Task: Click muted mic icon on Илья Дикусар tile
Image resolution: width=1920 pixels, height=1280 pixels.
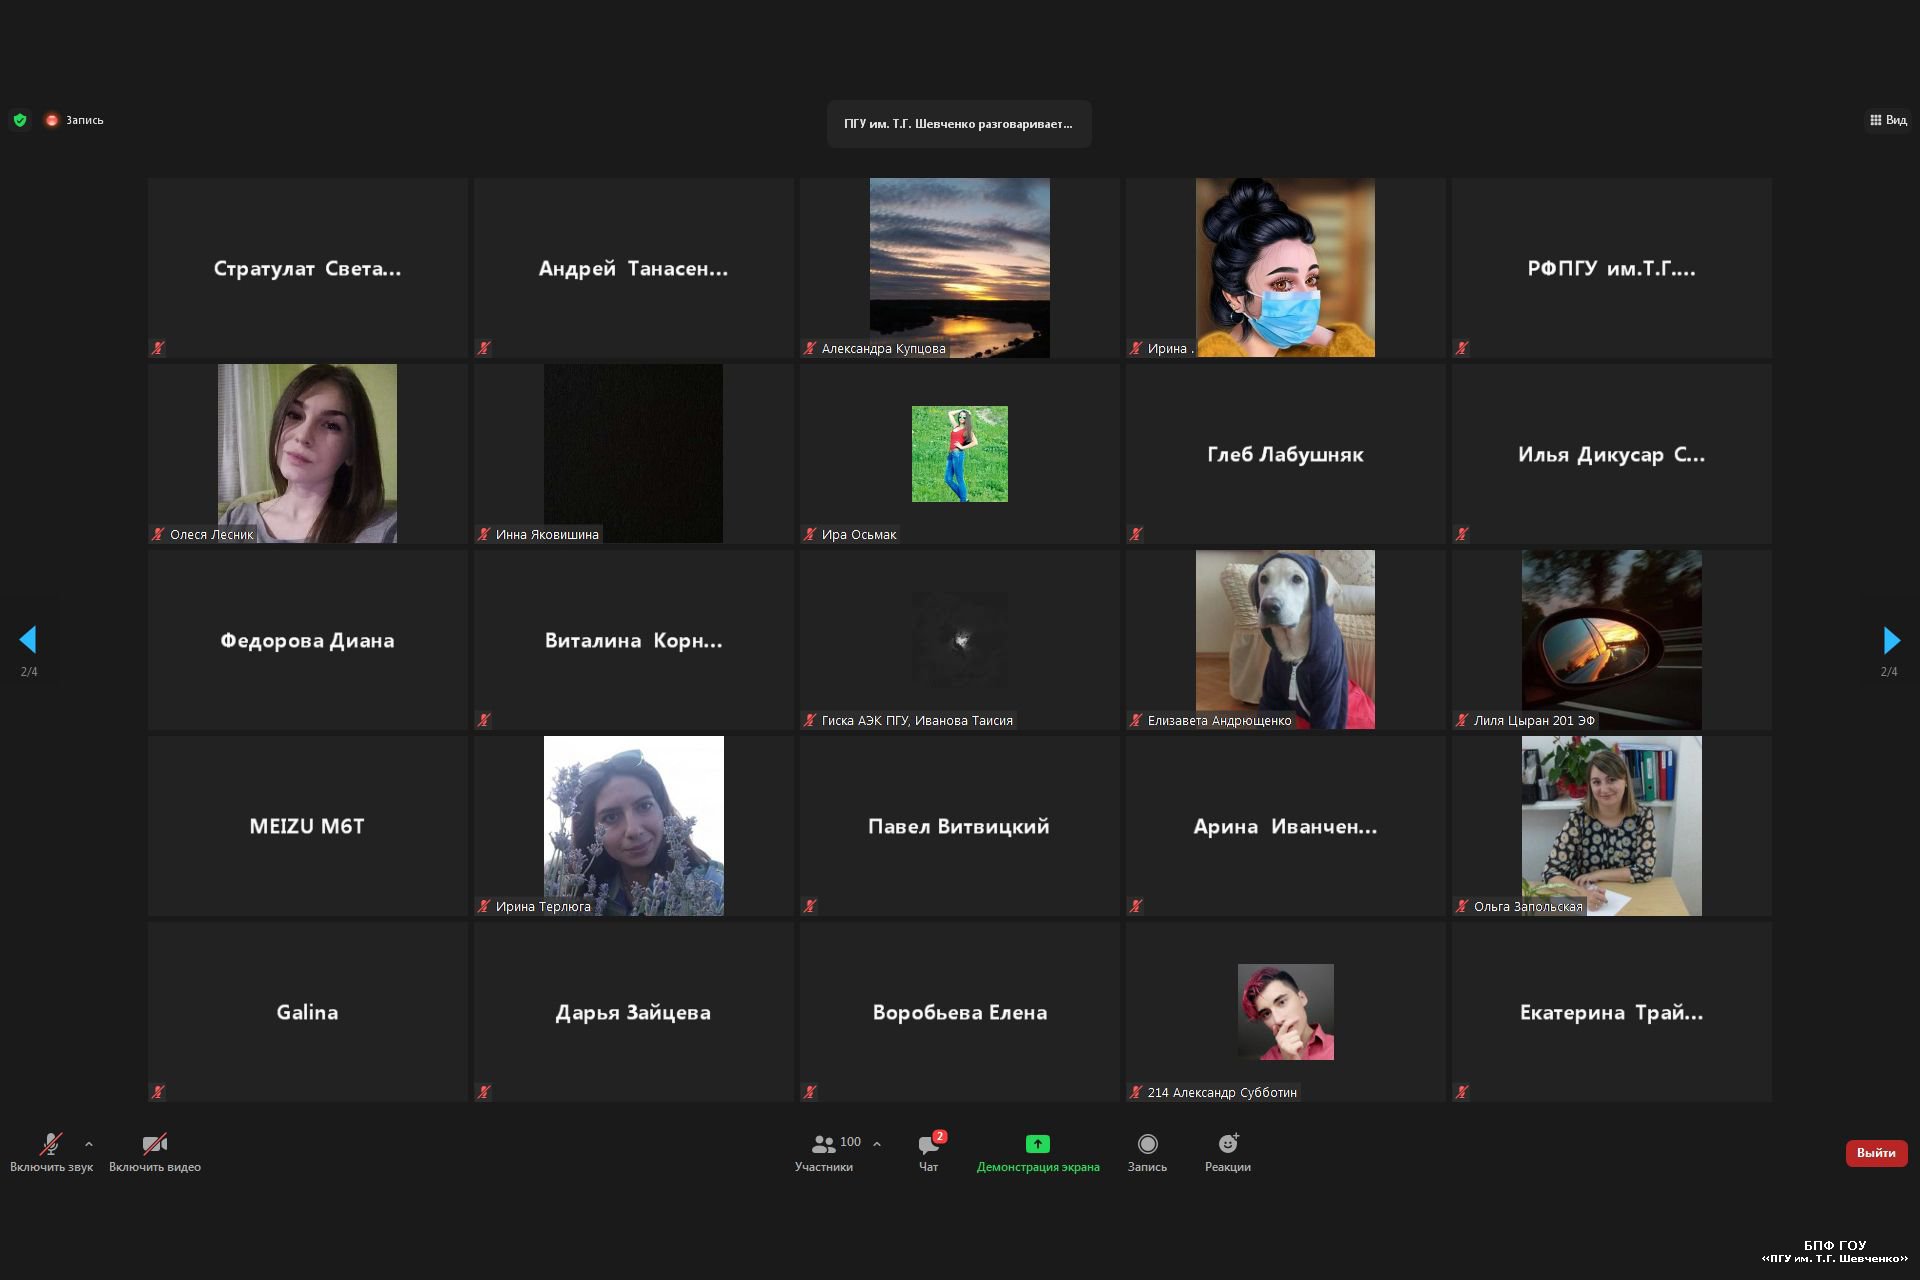Action: pyautogui.click(x=1462, y=534)
